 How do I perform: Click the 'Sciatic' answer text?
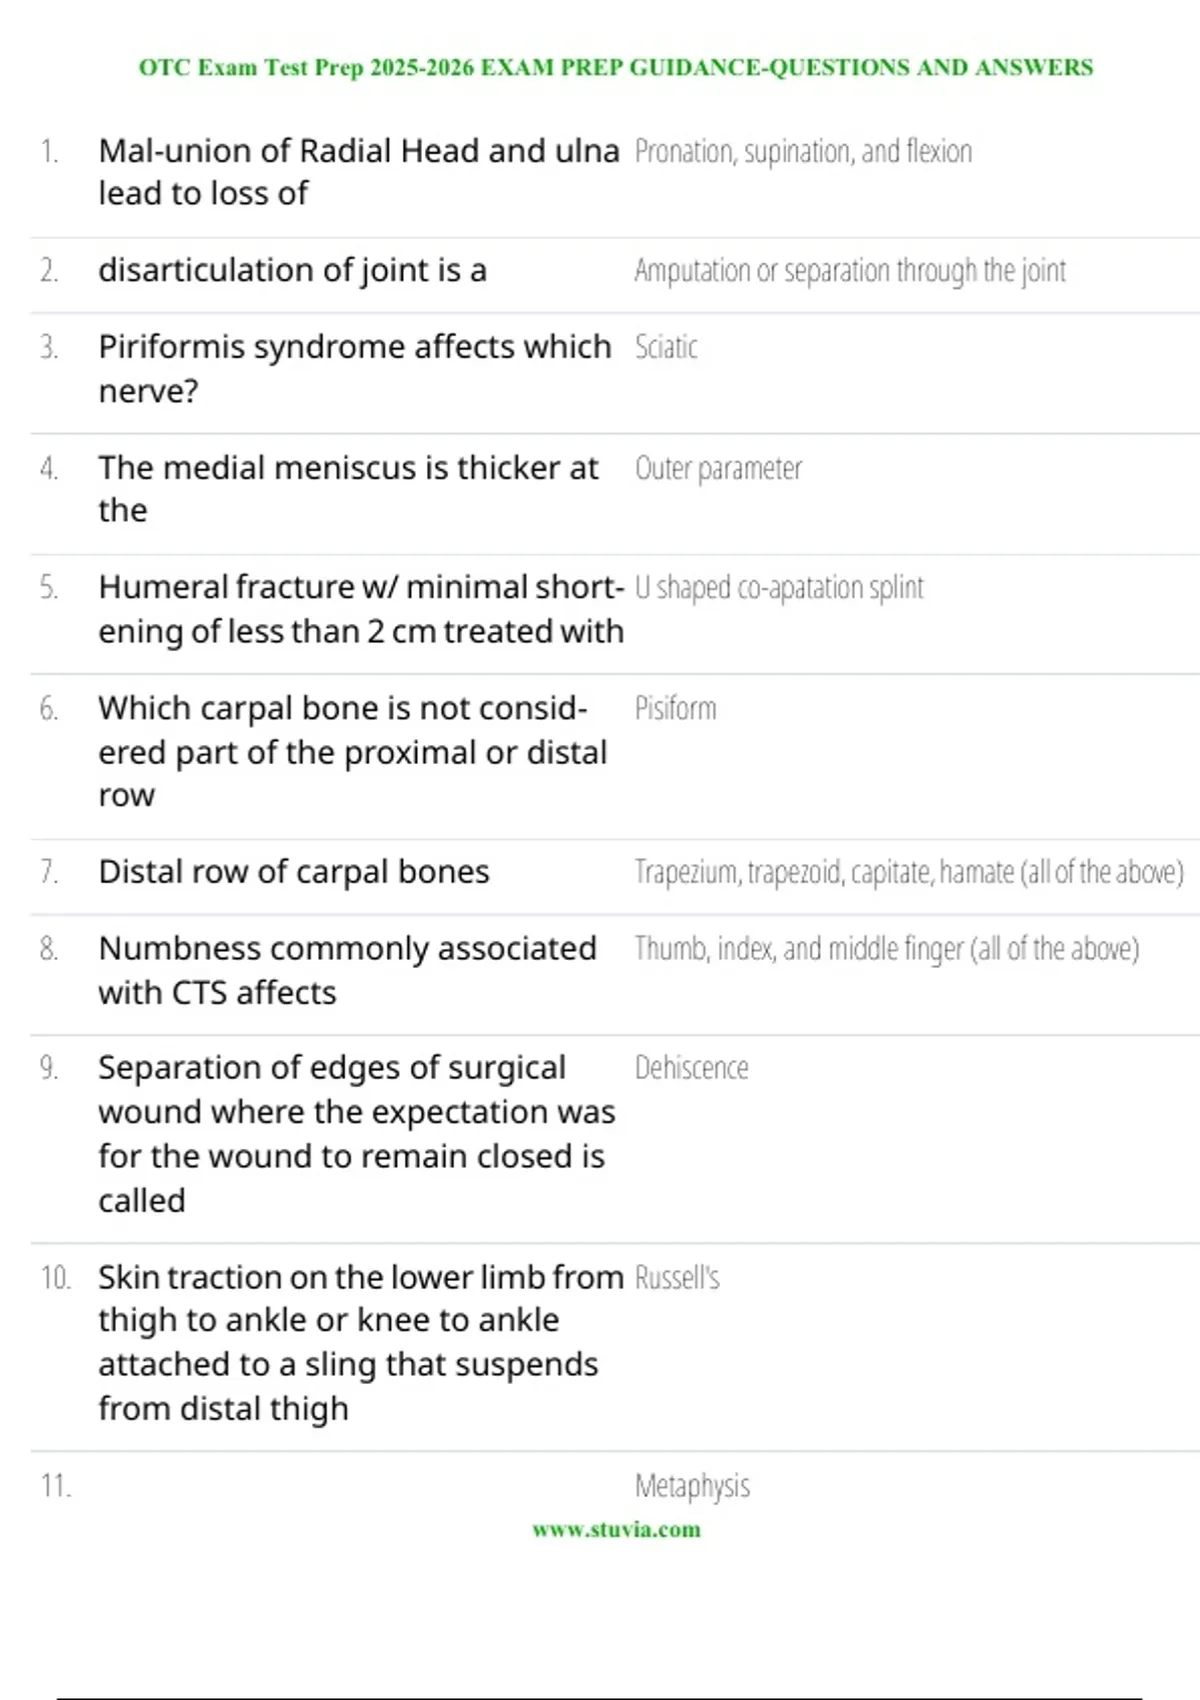[666, 347]
